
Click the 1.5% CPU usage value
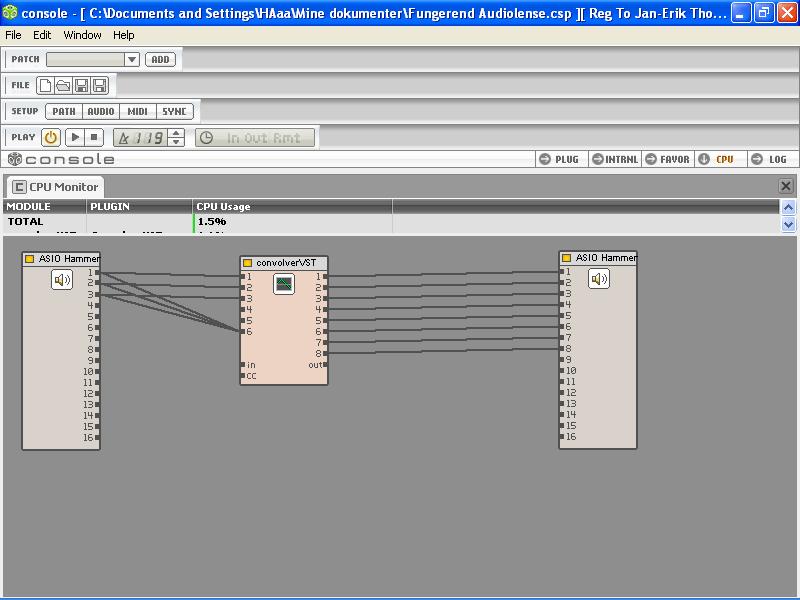point(212,221)
